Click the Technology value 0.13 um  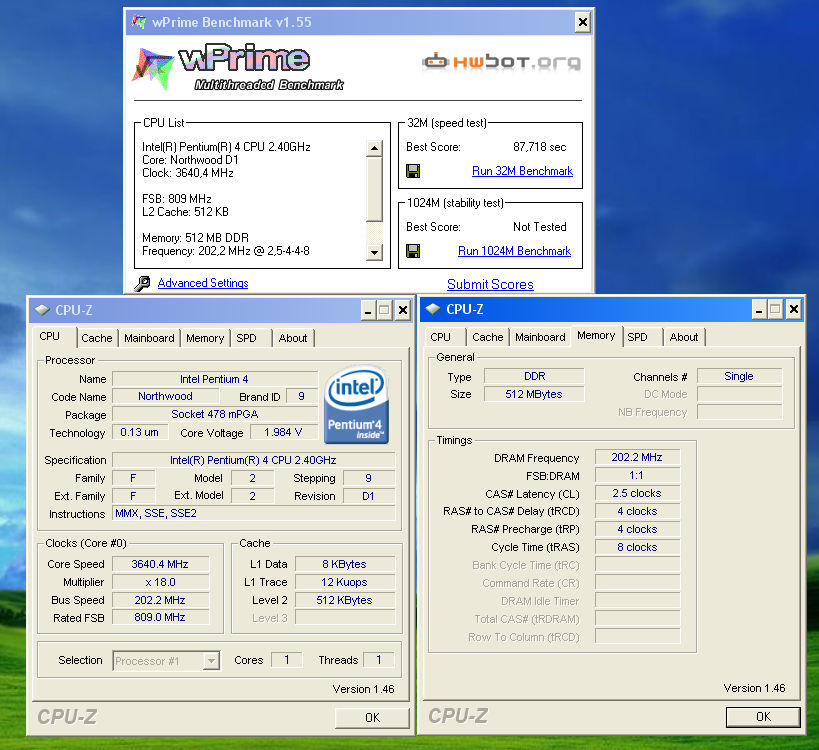coord(139,432)
